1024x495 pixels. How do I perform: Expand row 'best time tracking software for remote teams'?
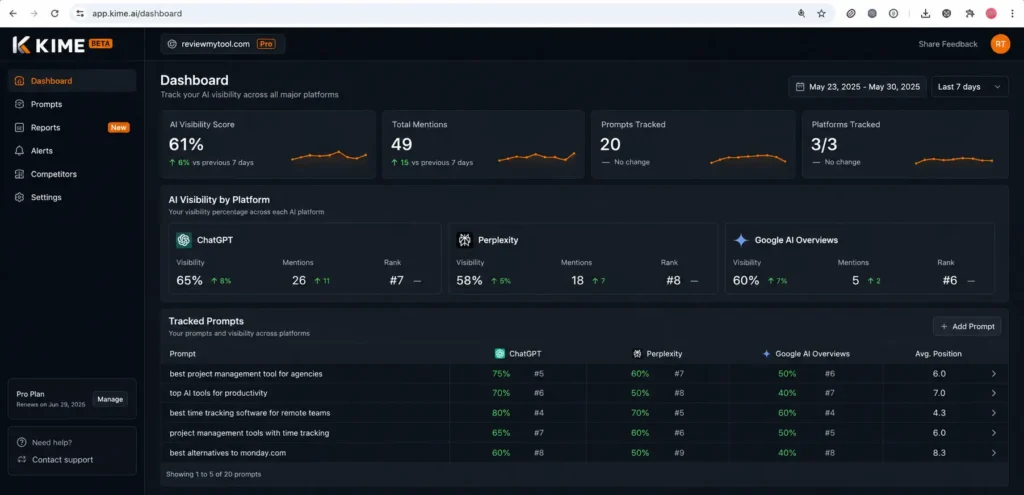[x=993, y=413]
